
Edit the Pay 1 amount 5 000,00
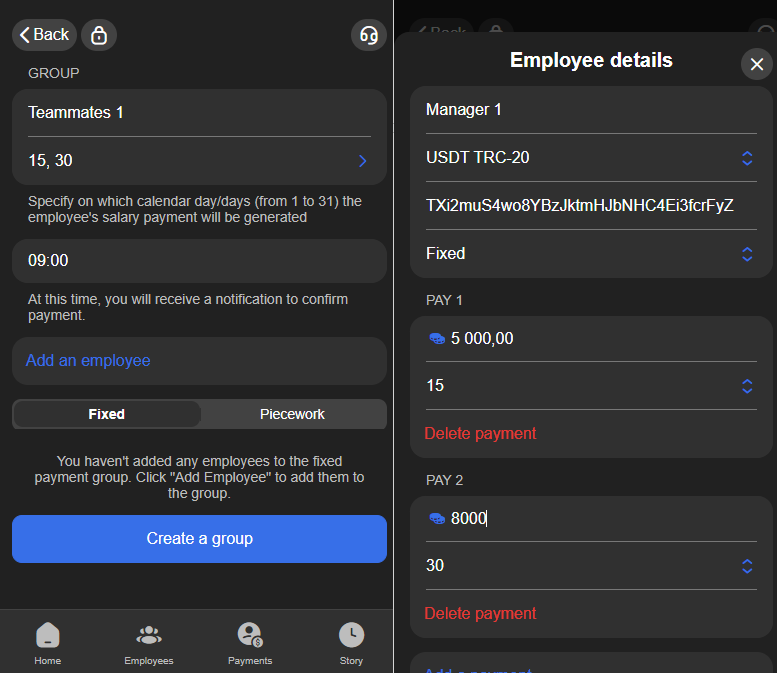591,338
